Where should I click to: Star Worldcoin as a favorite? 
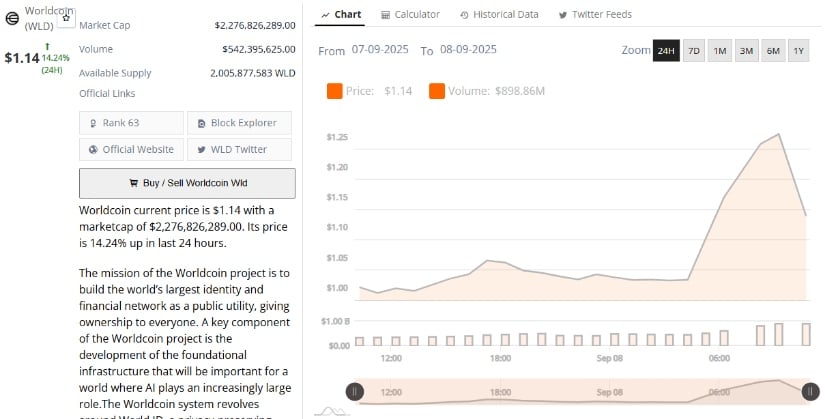(x=66, y=18)
